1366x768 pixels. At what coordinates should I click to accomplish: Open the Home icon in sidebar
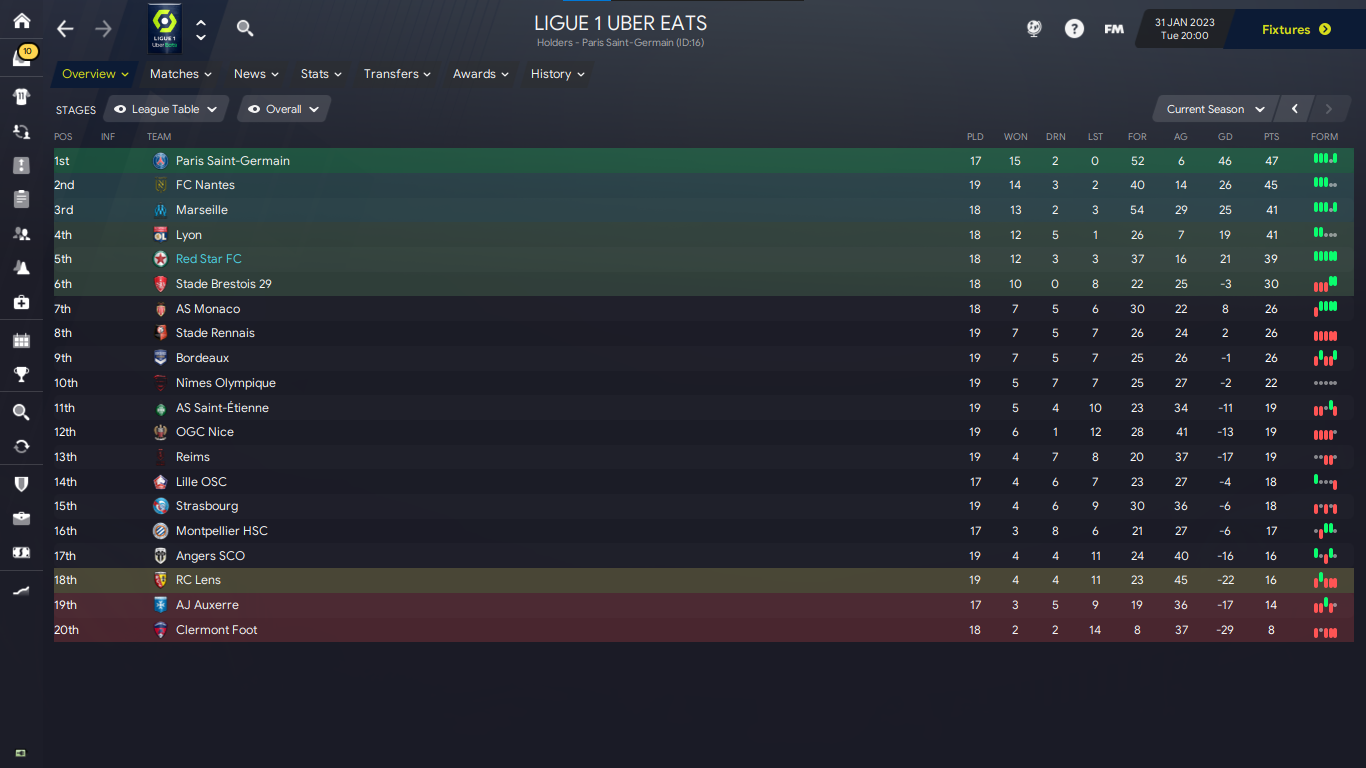pos(21,20)
